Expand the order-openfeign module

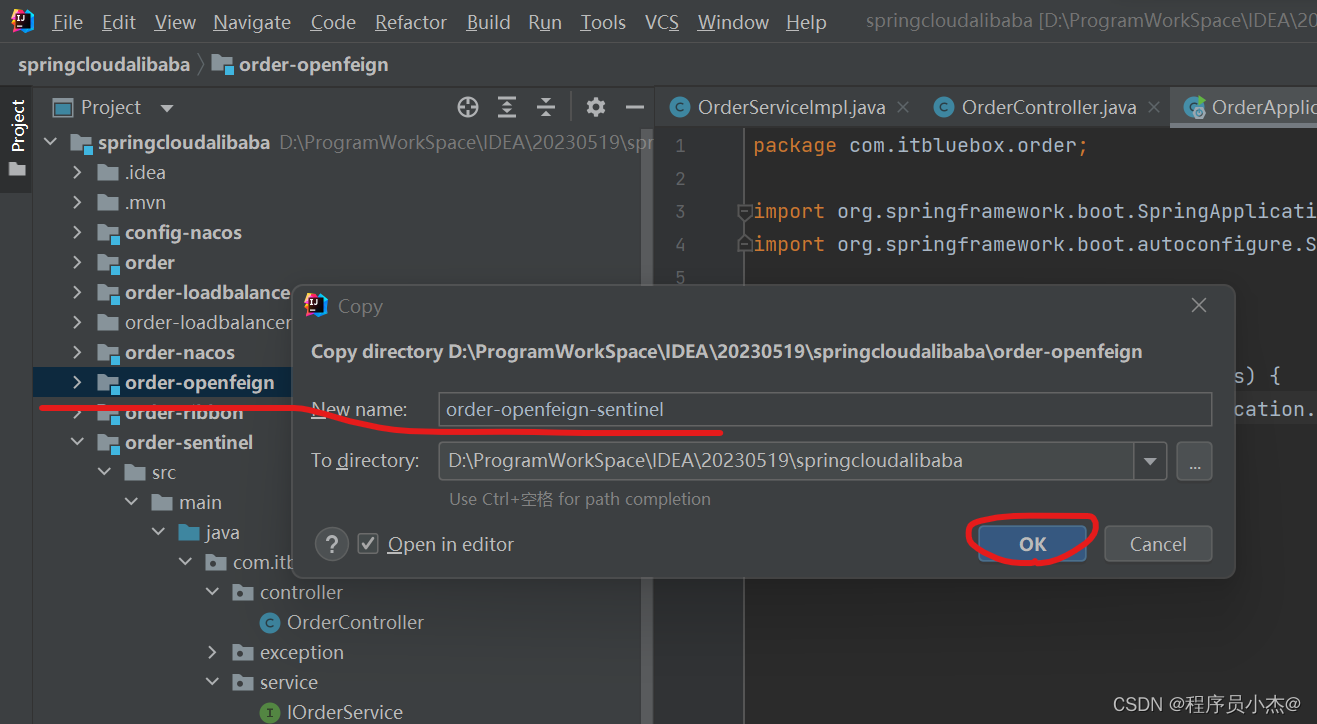pyautogui.click(x=77, y=383)
